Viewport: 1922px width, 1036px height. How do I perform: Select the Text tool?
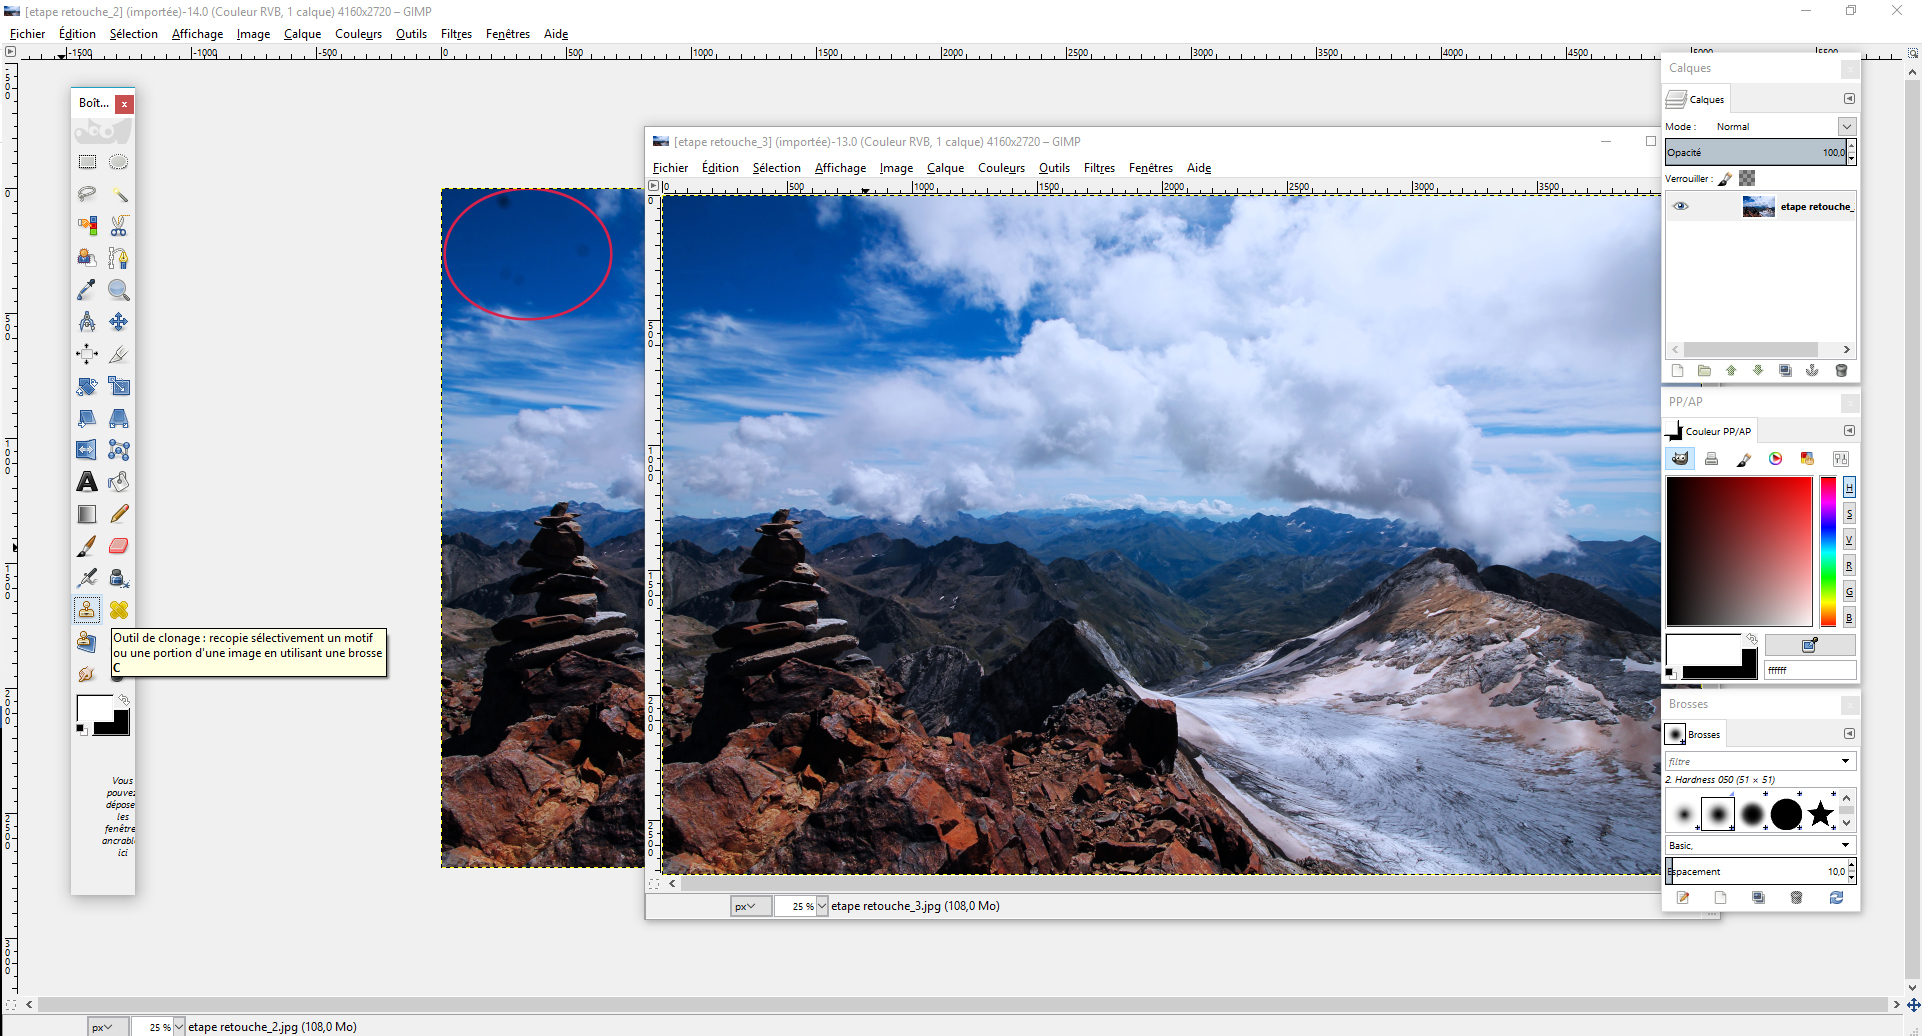[x=86, y=481]
